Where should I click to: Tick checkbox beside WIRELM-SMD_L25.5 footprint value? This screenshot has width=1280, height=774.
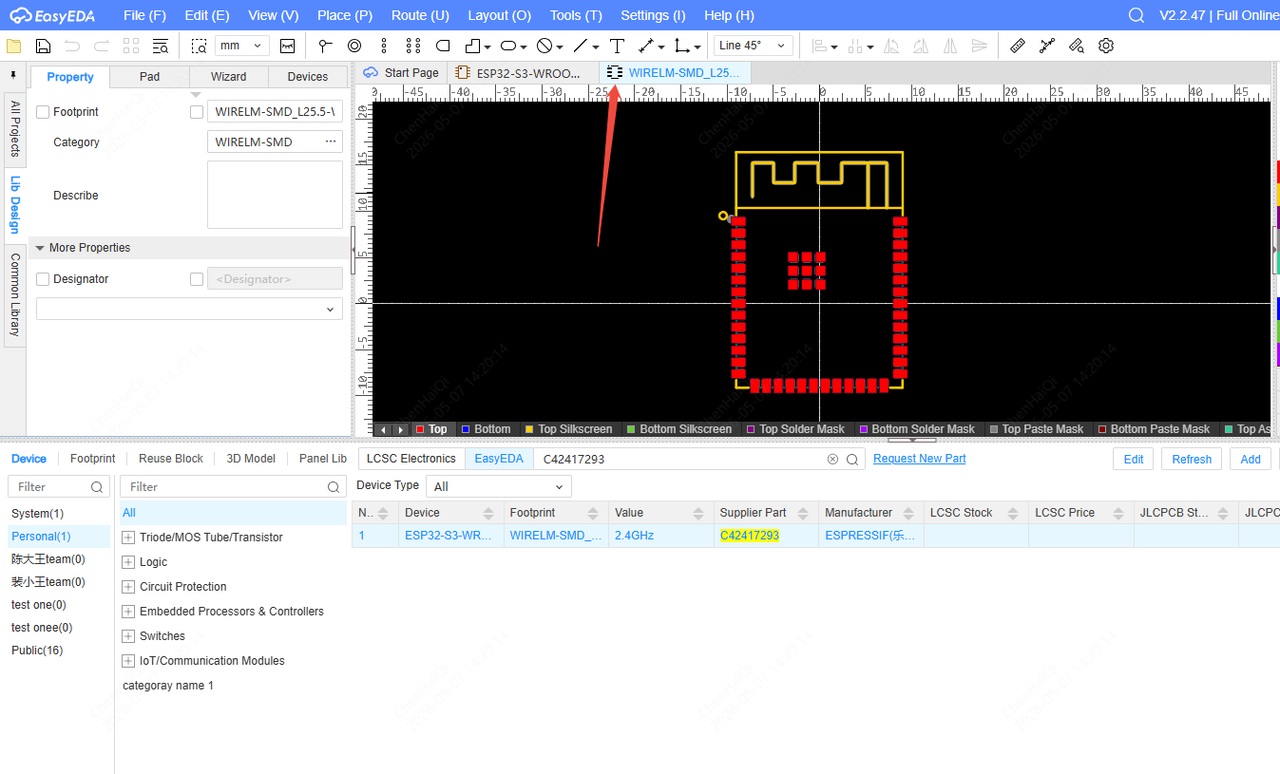point(197,112)
